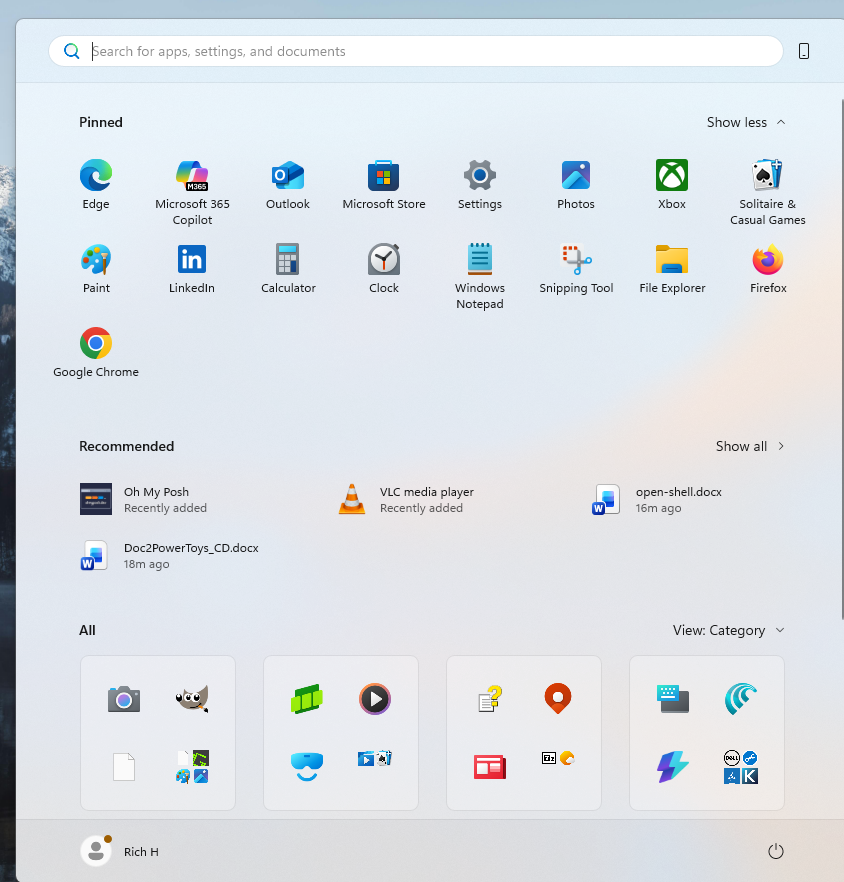Open the teal wave app icon
This screenshot has width=844, height=882.
740,699
